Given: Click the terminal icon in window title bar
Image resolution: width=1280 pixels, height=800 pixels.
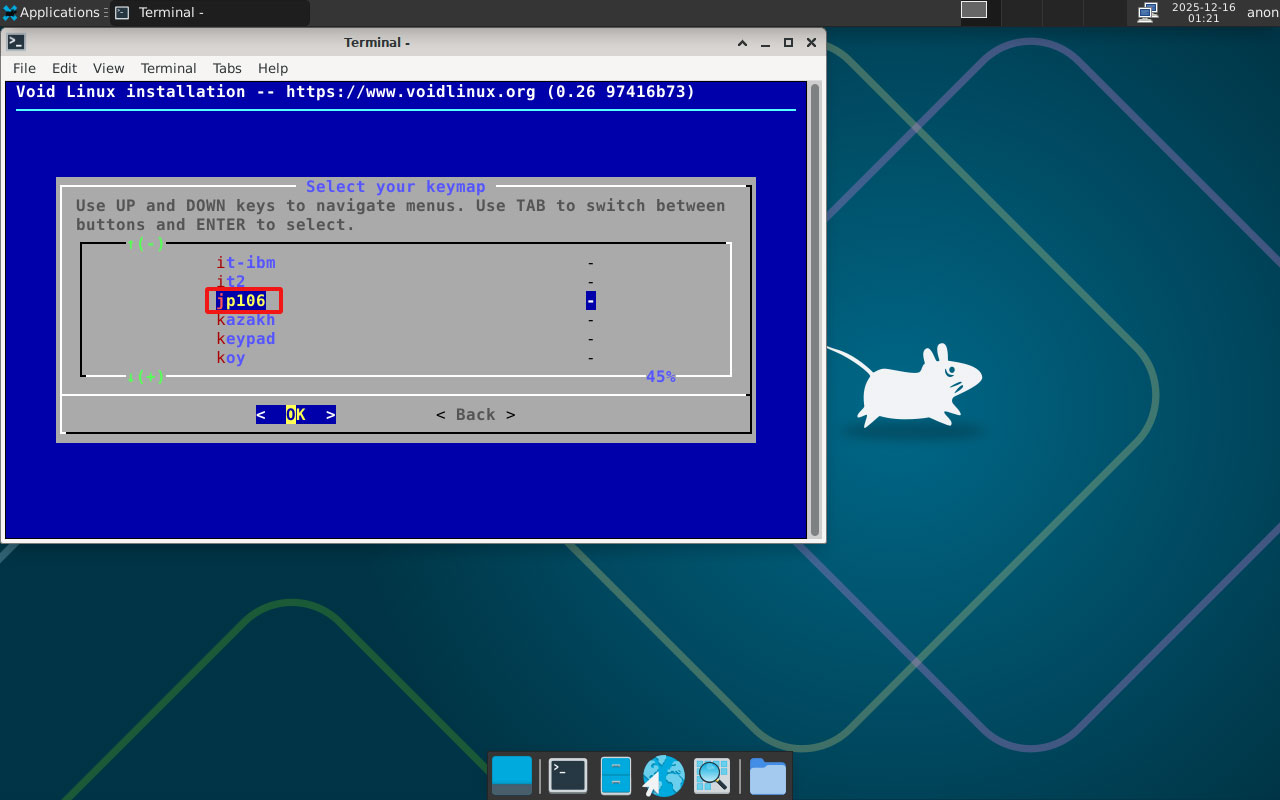Looking at the screenshot, I should 16,42.
